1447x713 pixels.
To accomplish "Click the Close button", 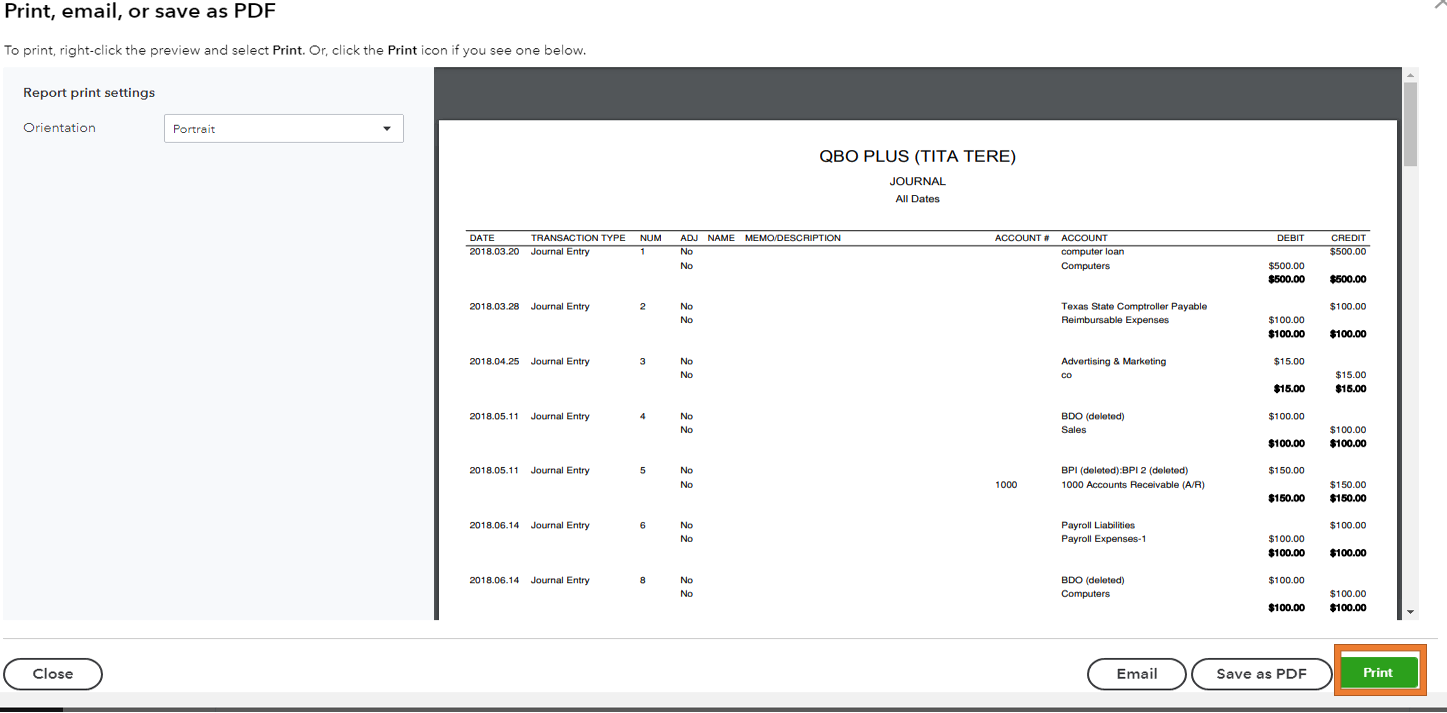I will (53, 674).
